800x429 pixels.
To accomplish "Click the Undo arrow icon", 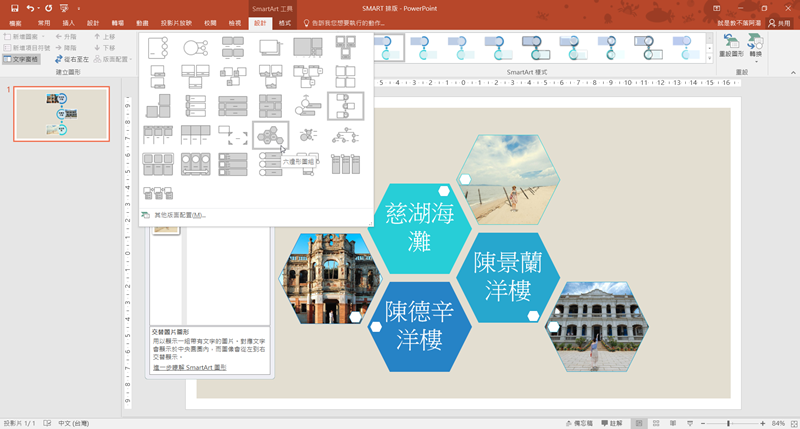I will click(31, 8).
